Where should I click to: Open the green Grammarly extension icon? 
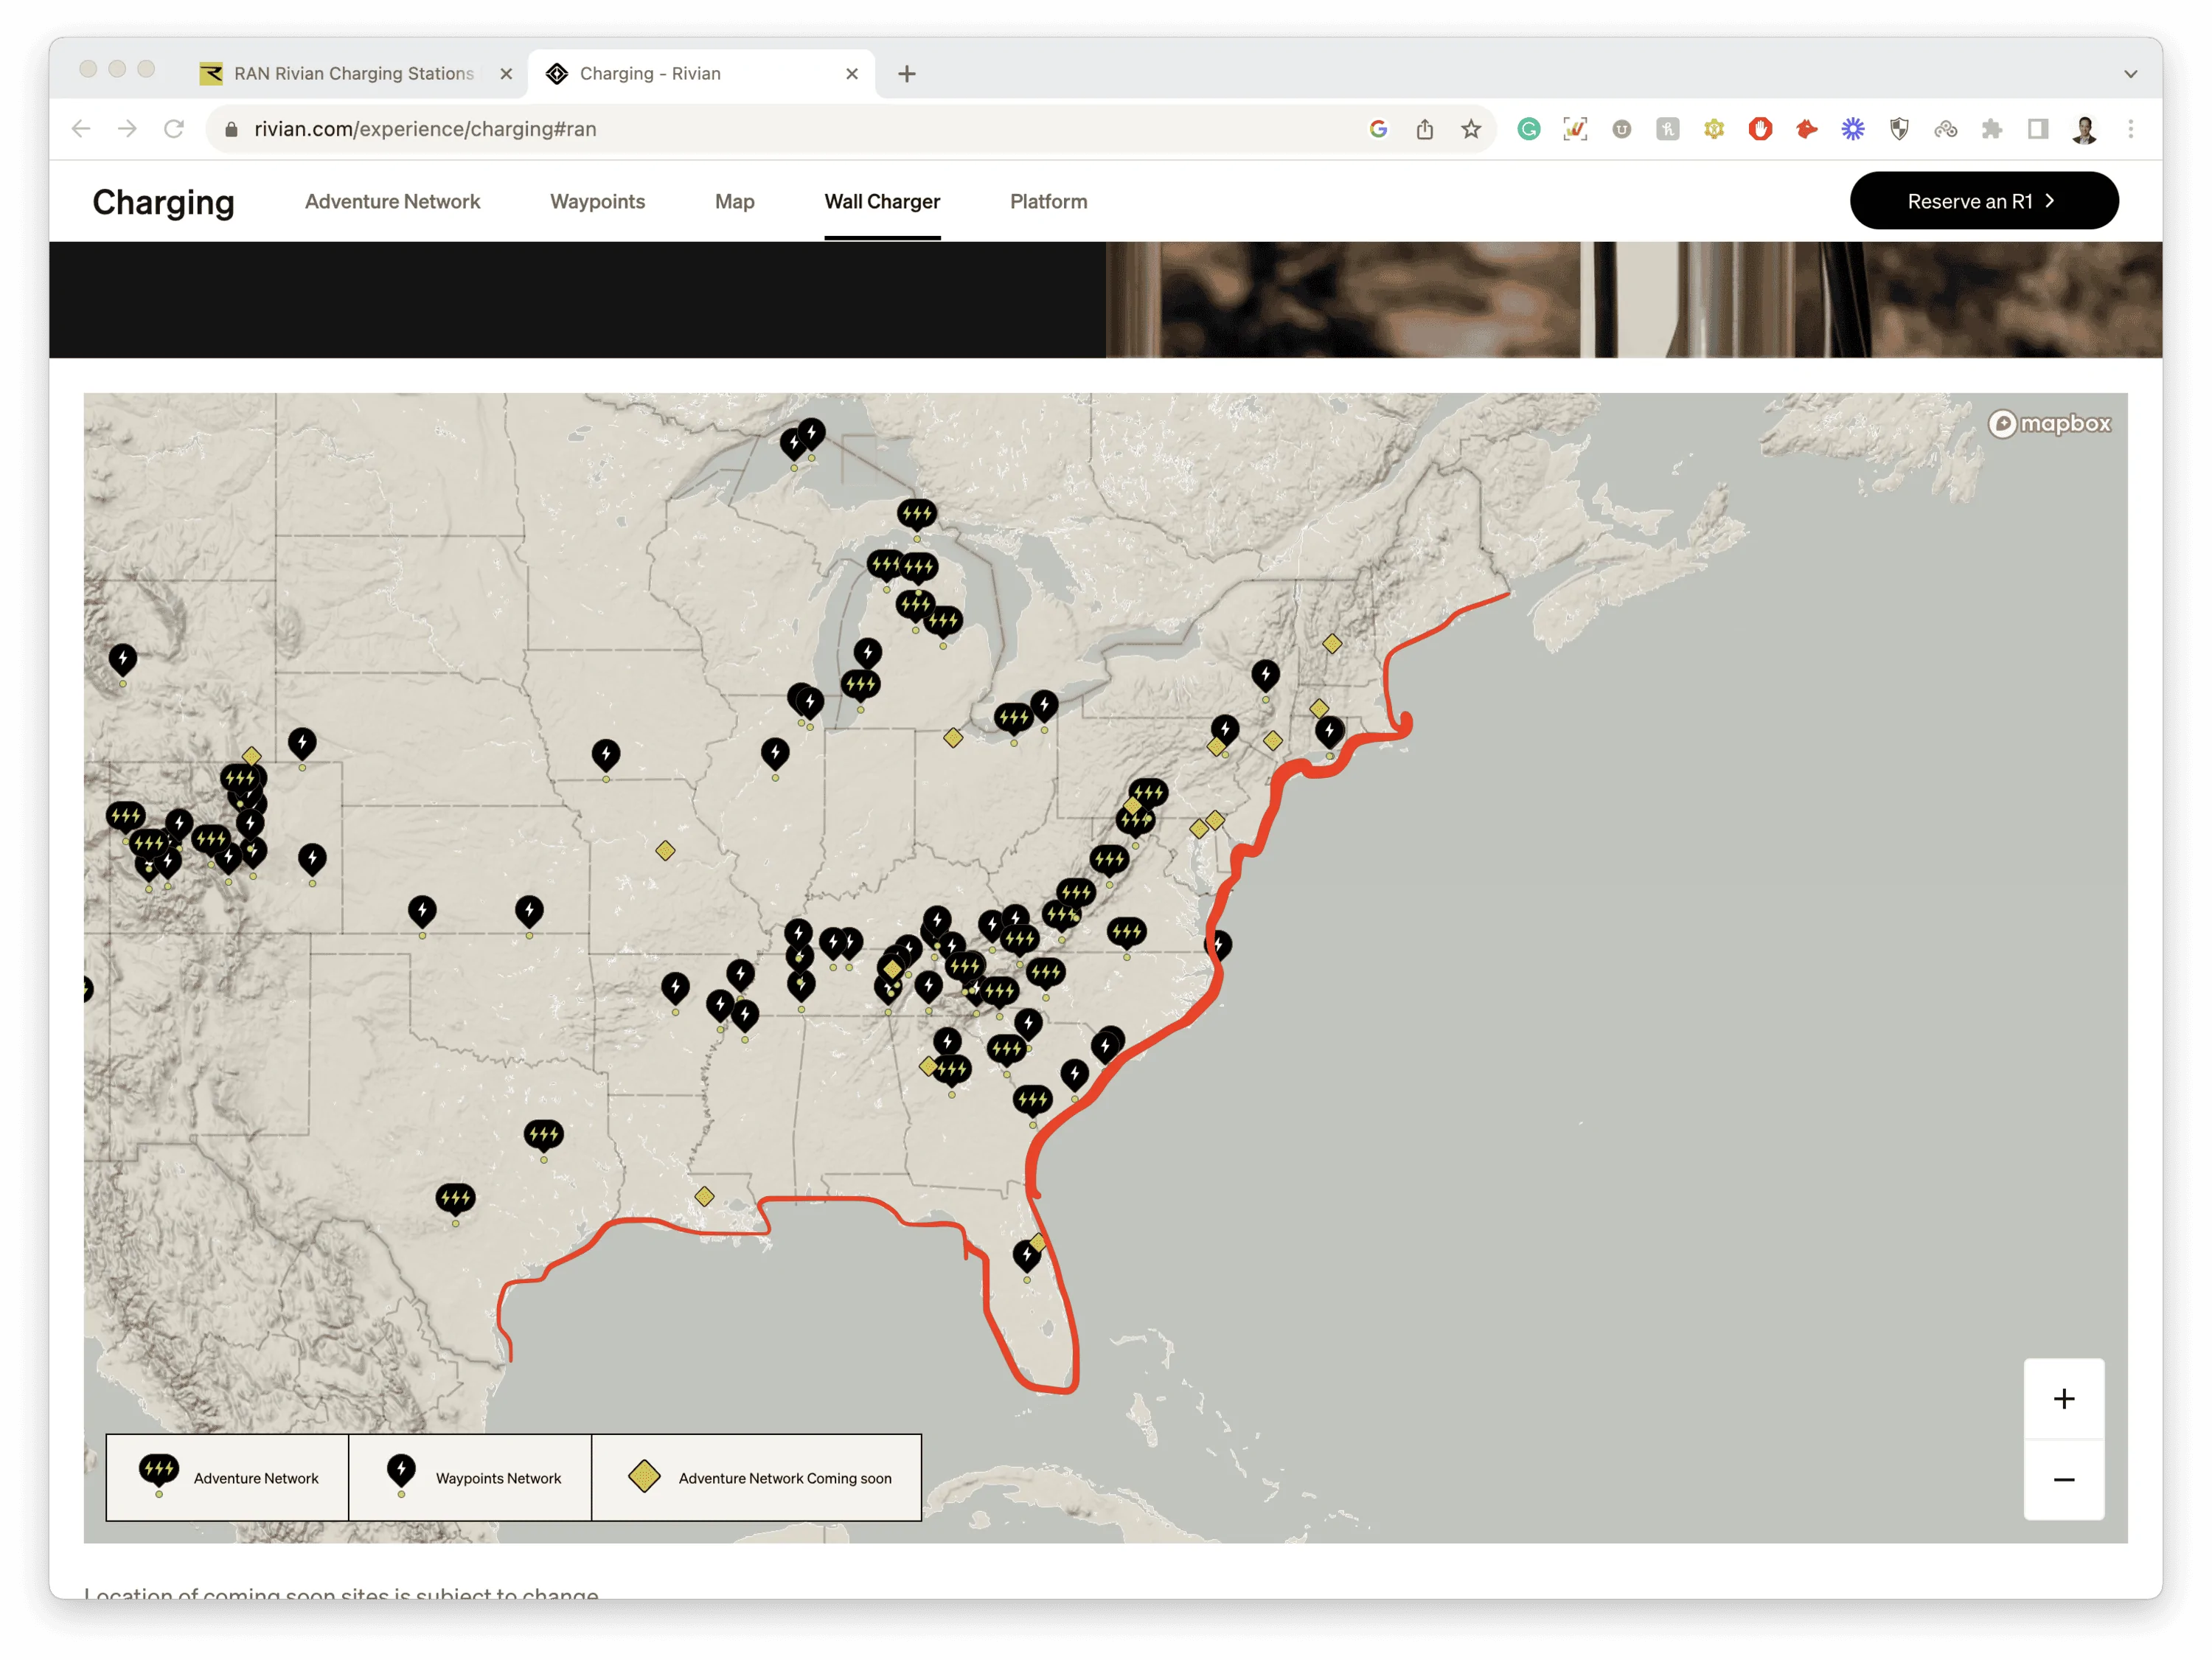1529,129
